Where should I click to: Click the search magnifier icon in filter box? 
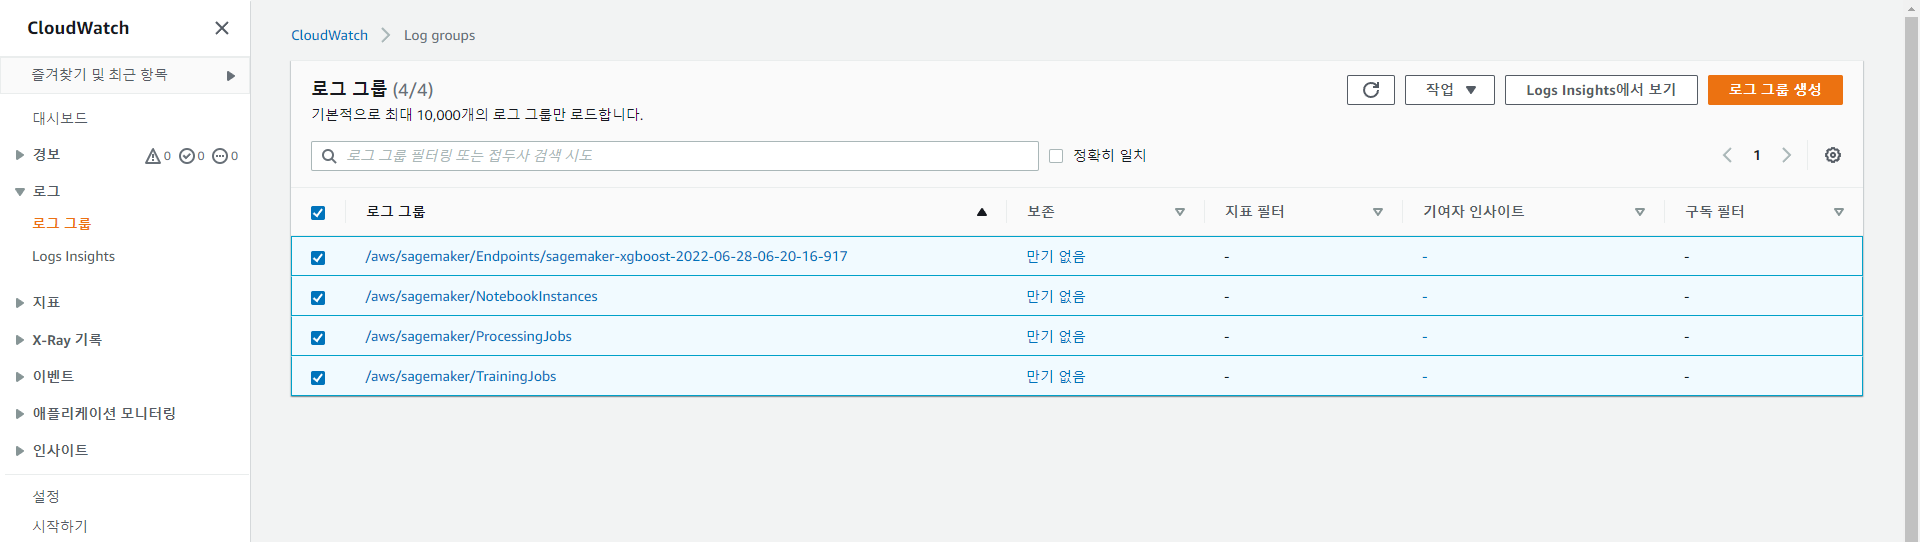point(329,156)
